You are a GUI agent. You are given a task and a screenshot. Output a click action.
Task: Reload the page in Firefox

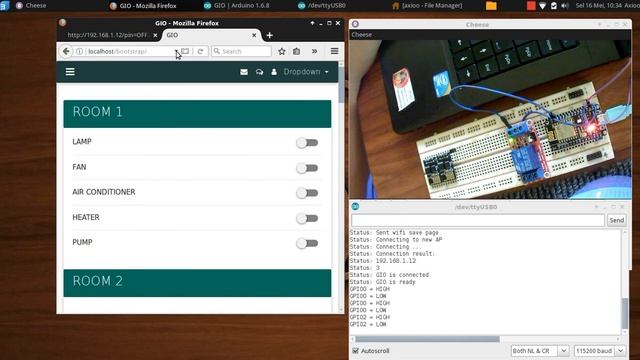[200, 51]
